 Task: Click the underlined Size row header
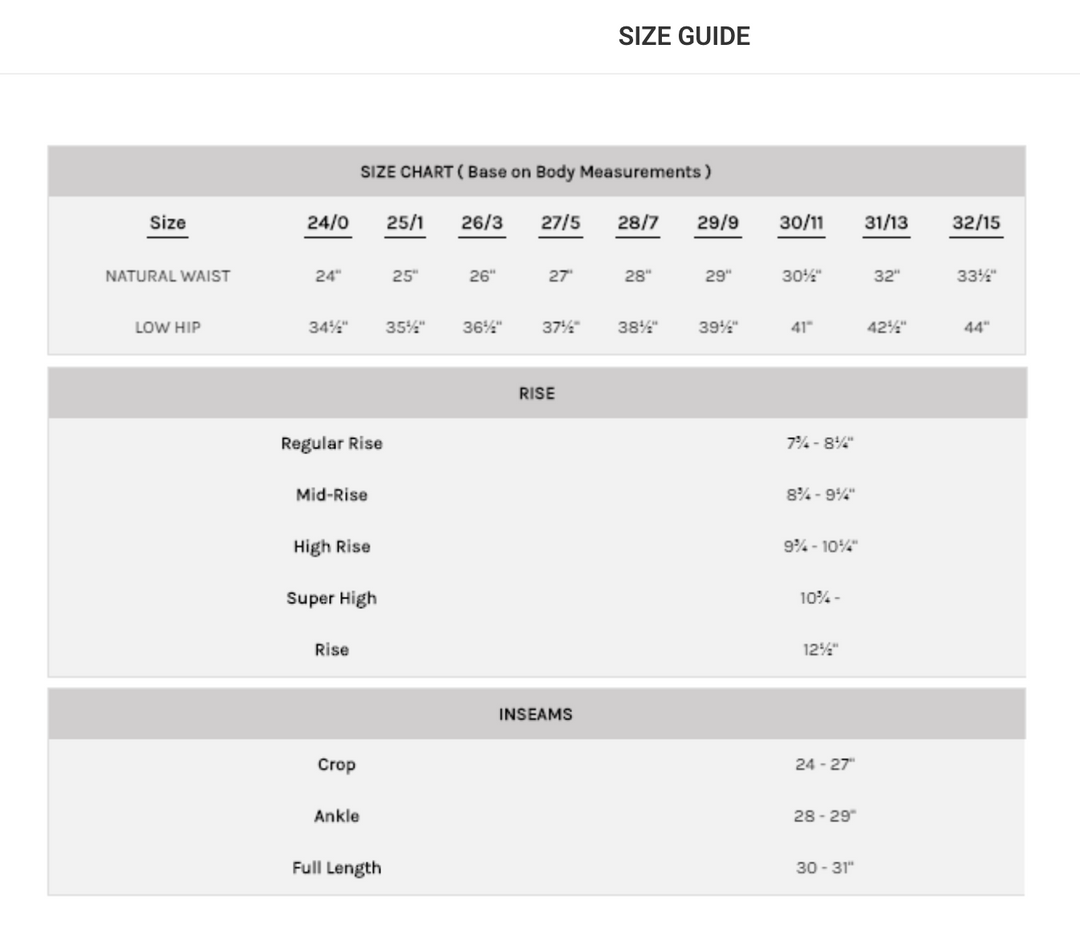(x=168, y=223)
